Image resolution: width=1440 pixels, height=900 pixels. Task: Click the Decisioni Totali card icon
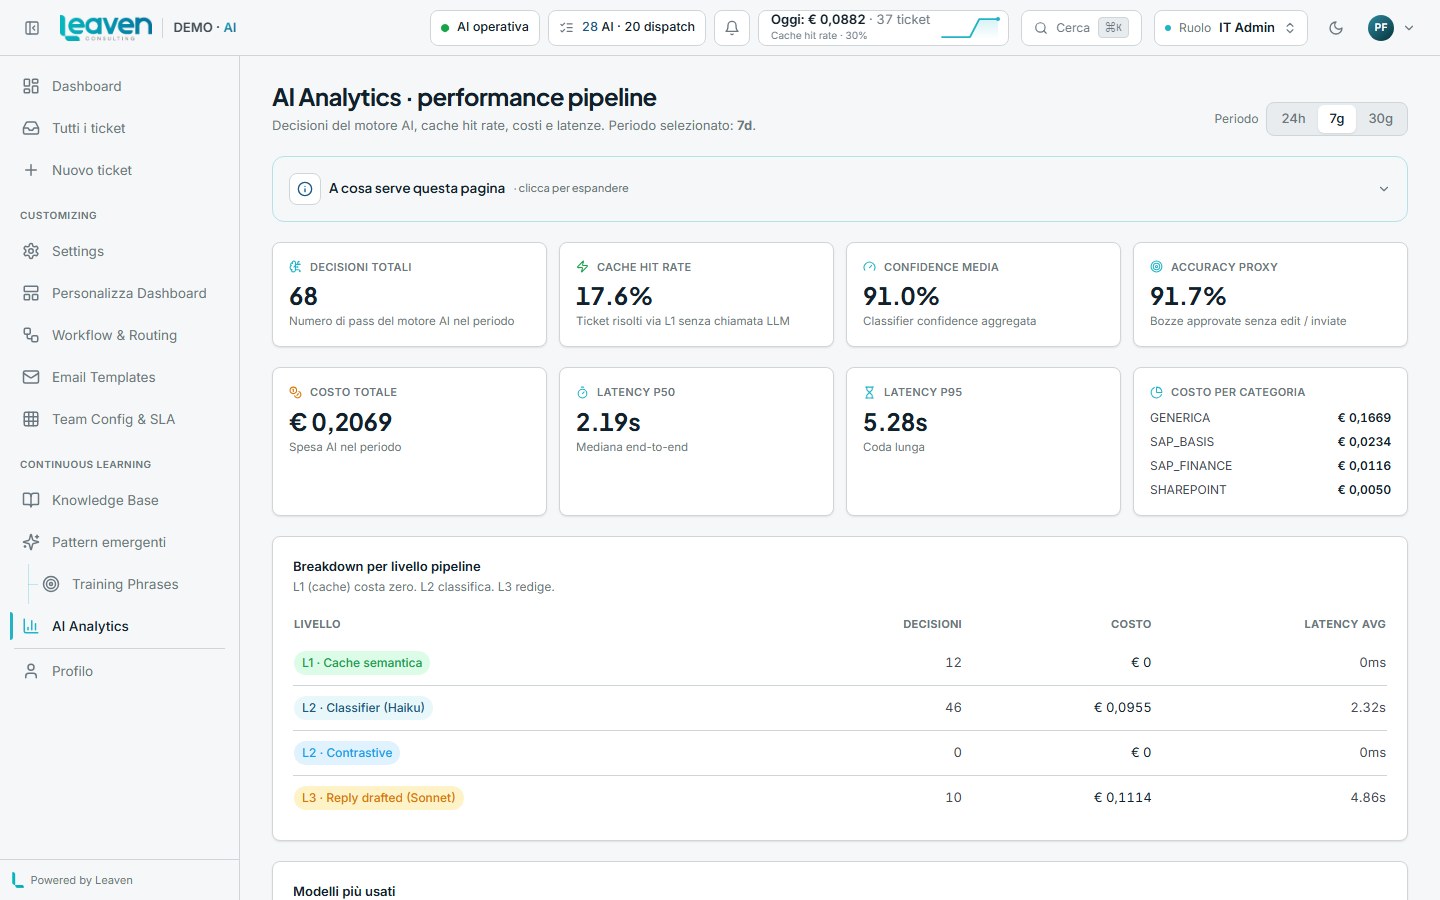tap(295, 267)
